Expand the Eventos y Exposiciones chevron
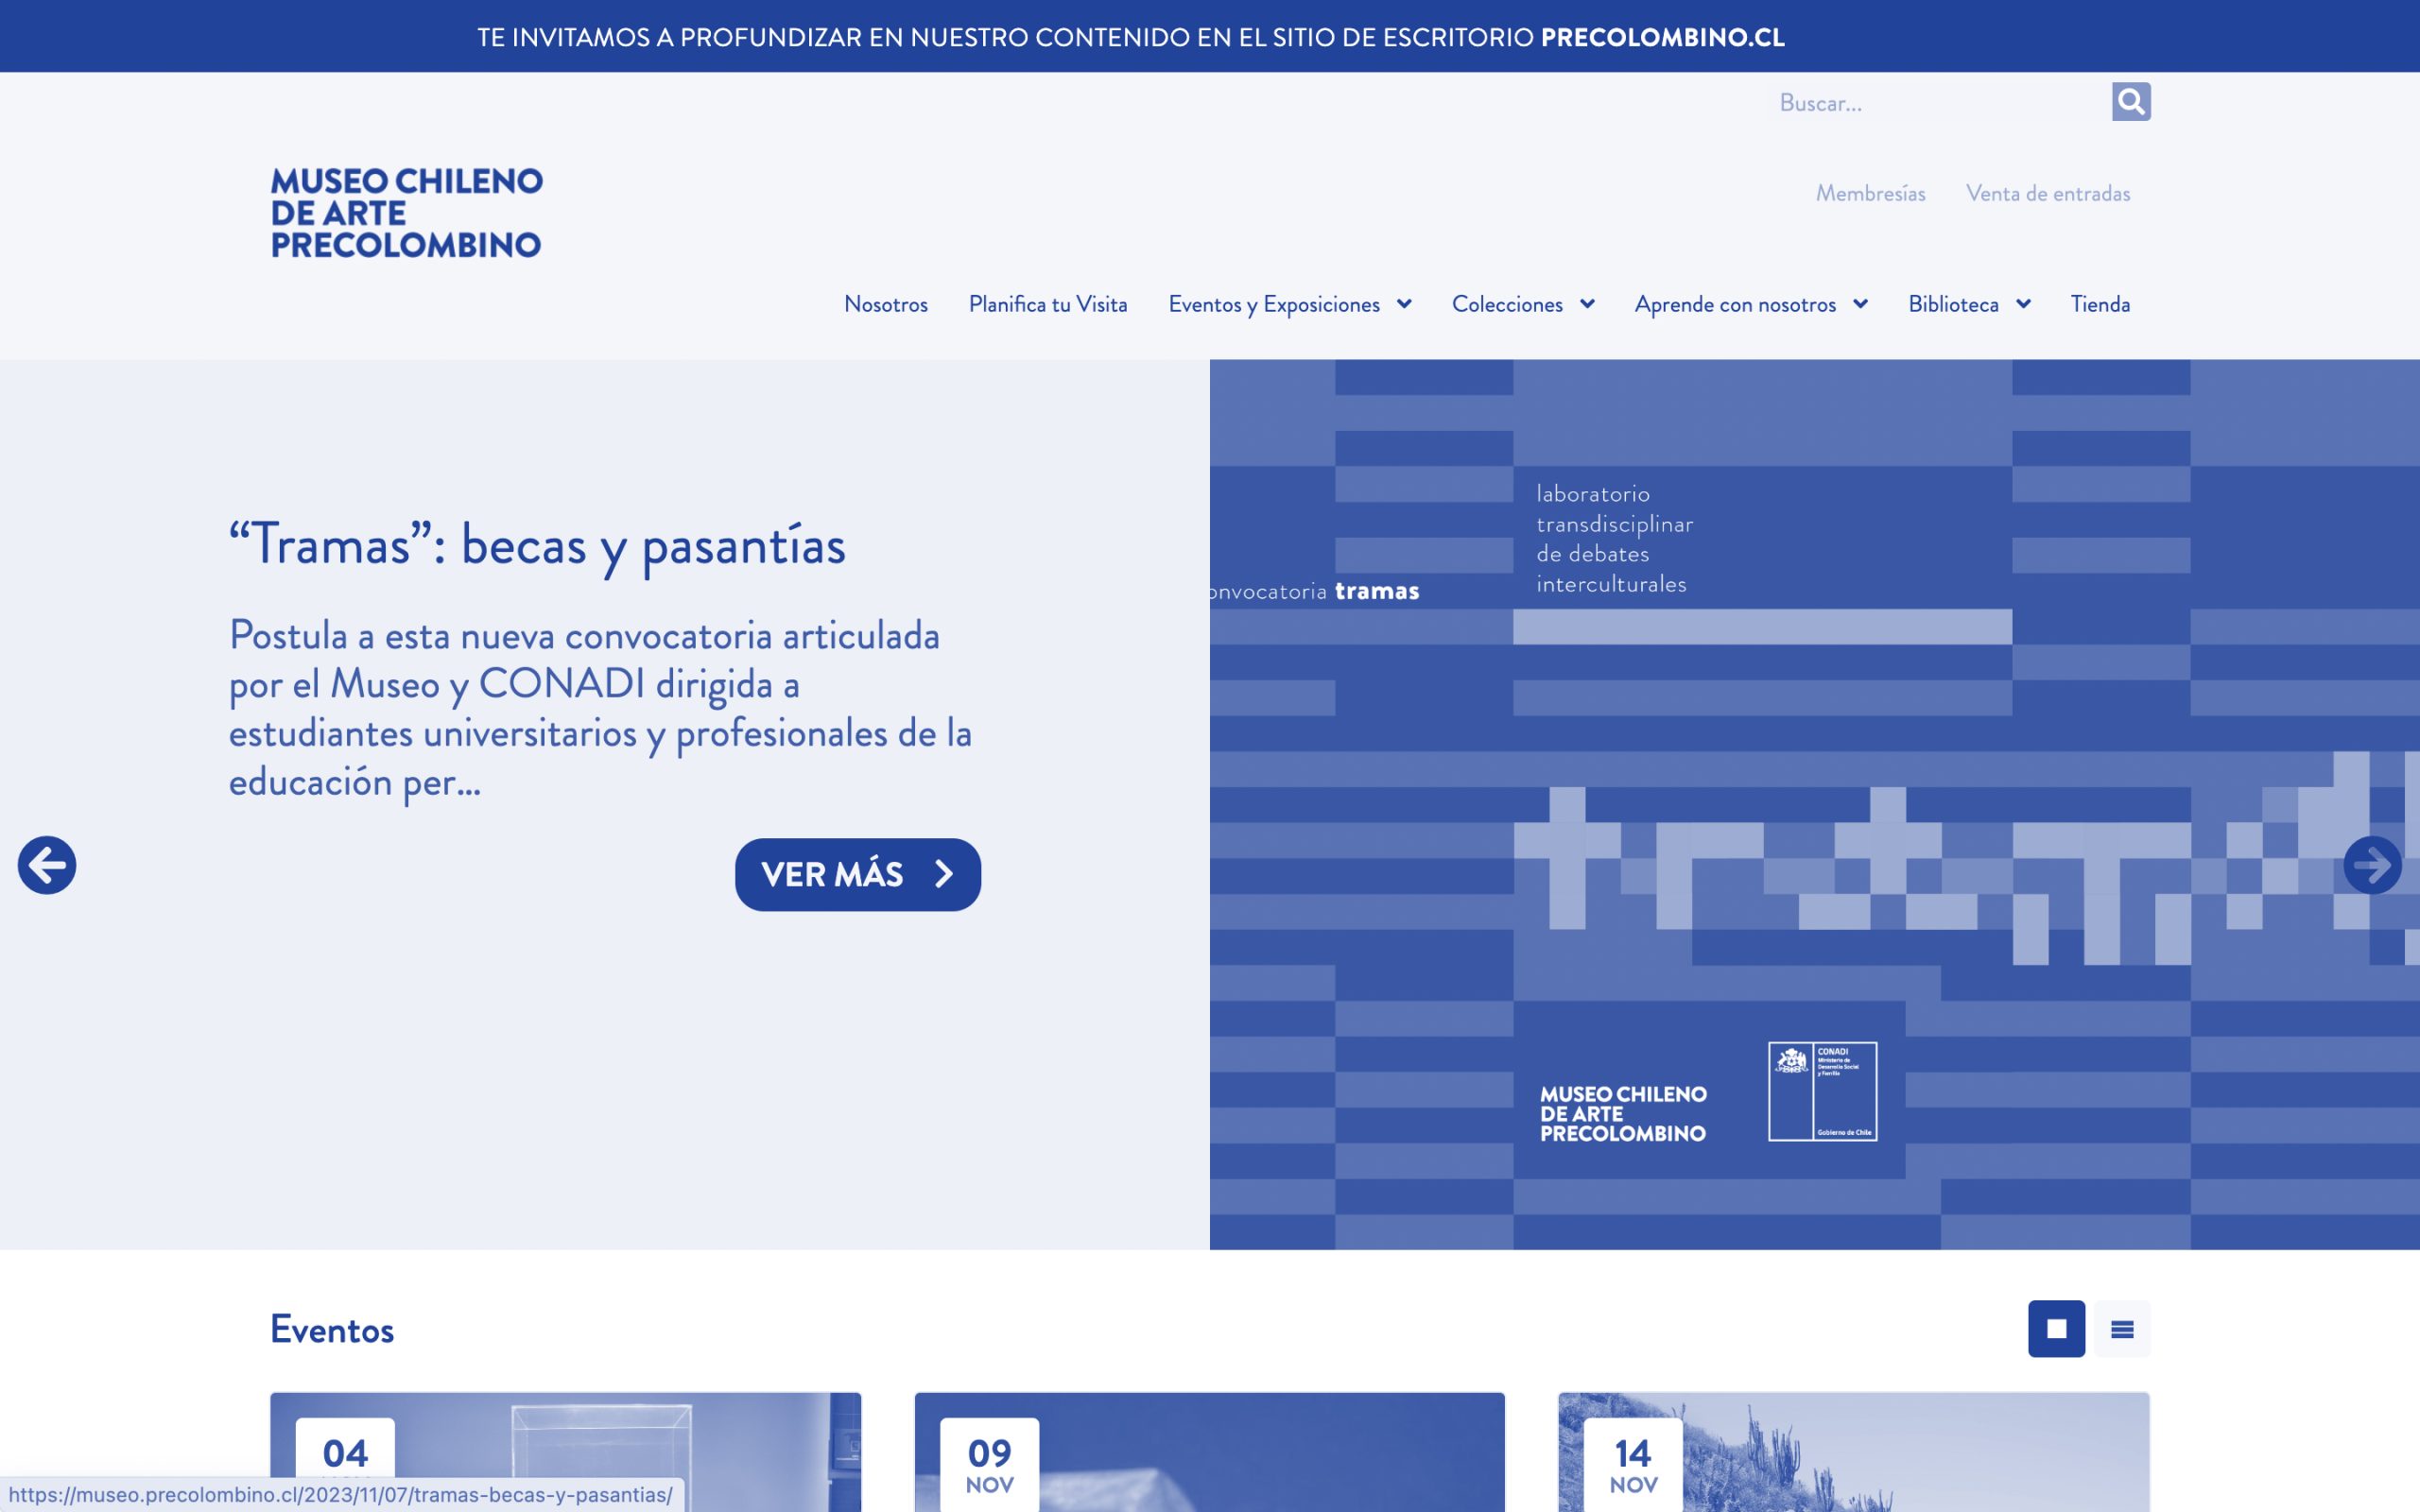 (1404, 304)
